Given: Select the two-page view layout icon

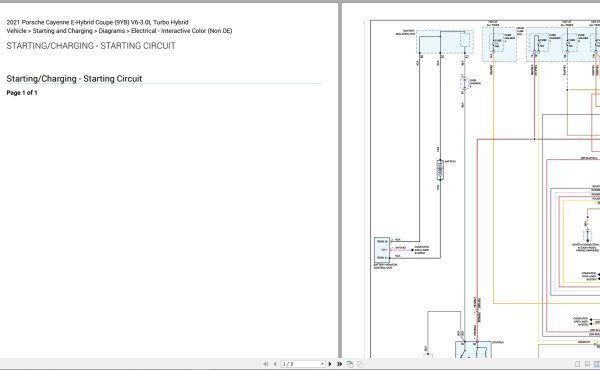Looking at the screenshot, I should pos(597,364).
